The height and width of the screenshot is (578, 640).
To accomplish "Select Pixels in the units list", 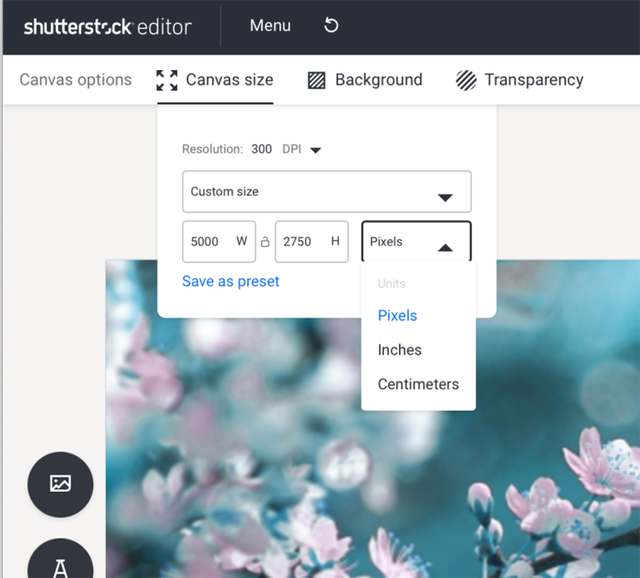I will [x=397, y=316].
